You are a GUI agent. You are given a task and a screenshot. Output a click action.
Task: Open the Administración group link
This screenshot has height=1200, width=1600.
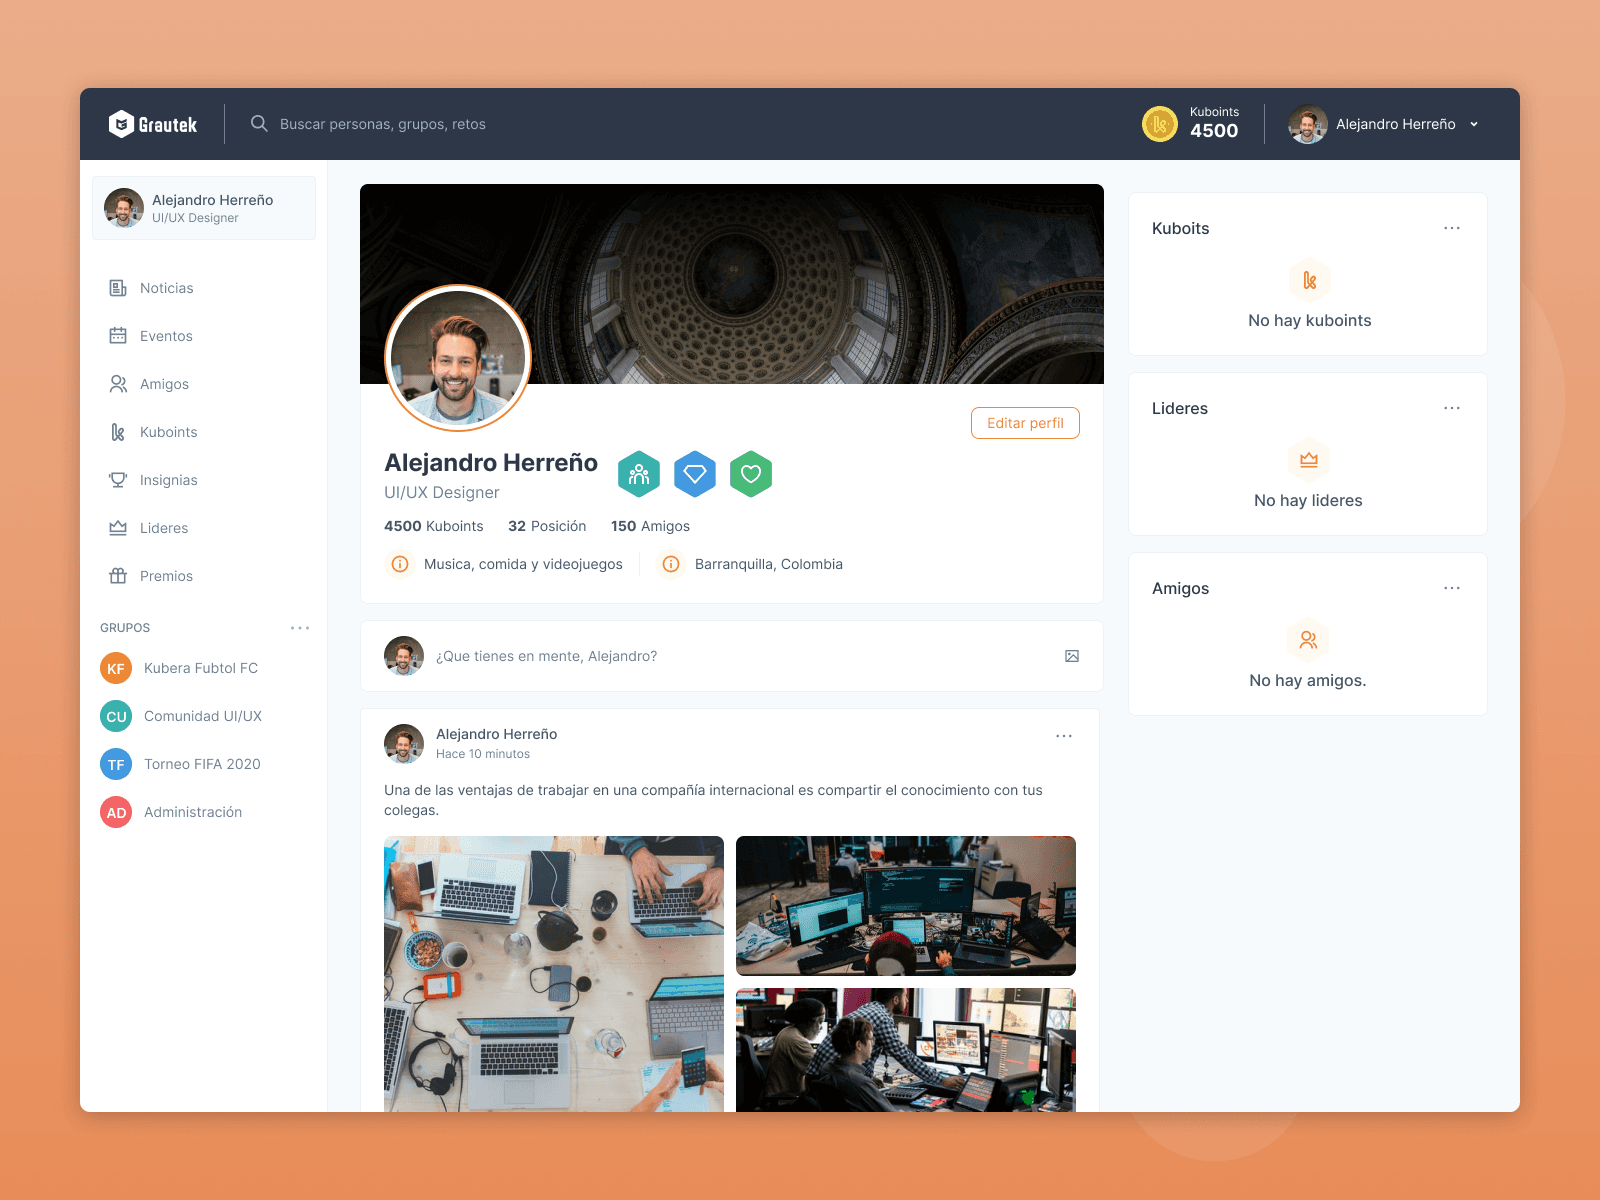pyautogui.click(x=193, y=812)
